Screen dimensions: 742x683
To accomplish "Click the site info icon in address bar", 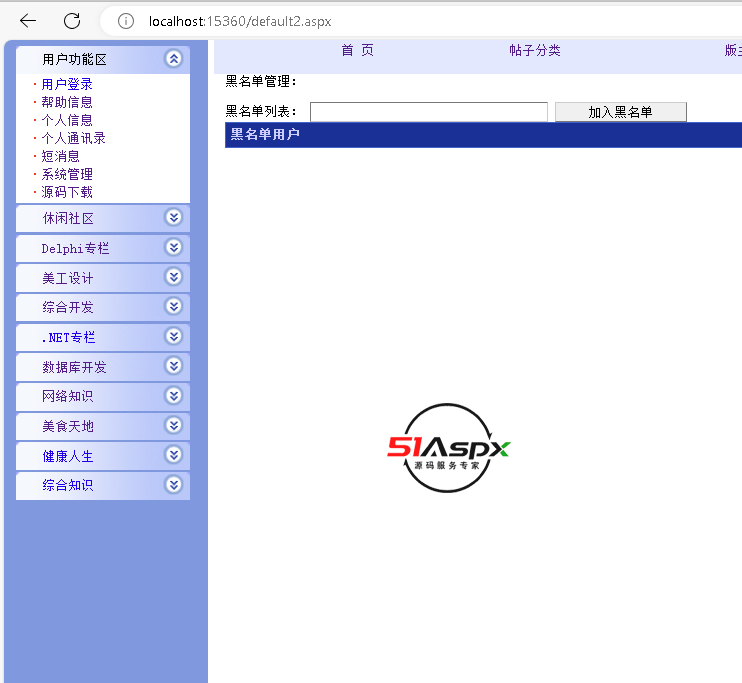I will tap(125, 21).
